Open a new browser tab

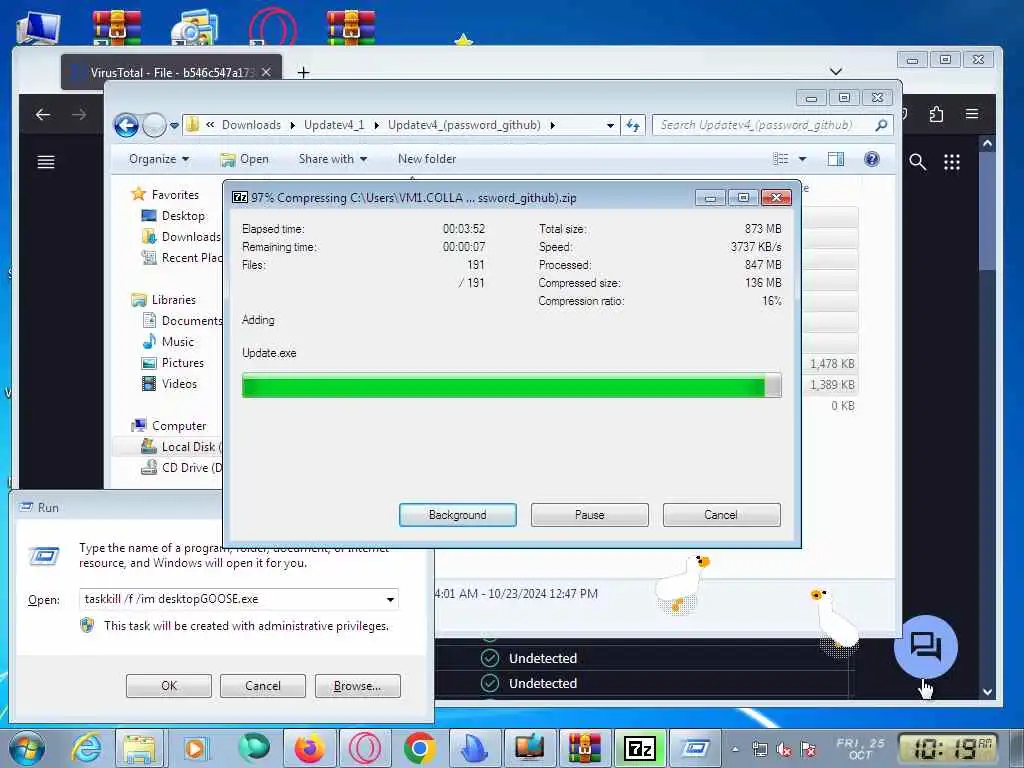pyautogui.click(x=303, y=72)
